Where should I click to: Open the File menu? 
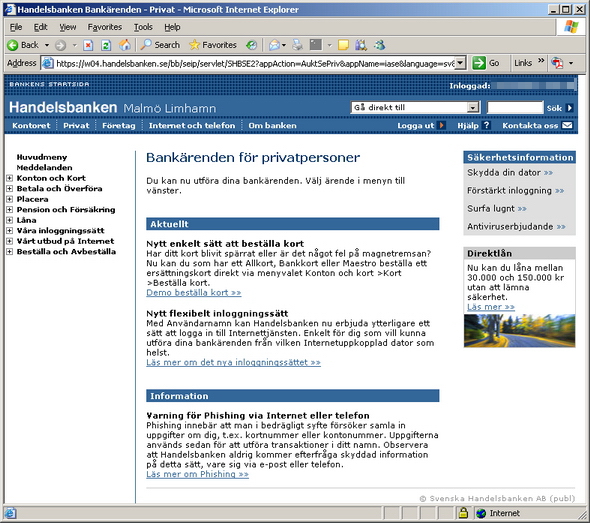16,27
